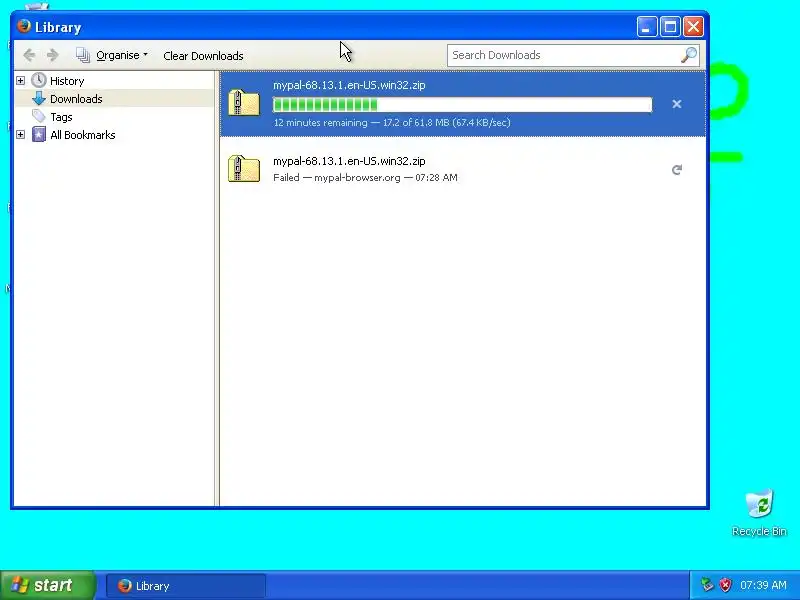Go back with the left arrow button
800x600 pixels.
click(29, 55)
